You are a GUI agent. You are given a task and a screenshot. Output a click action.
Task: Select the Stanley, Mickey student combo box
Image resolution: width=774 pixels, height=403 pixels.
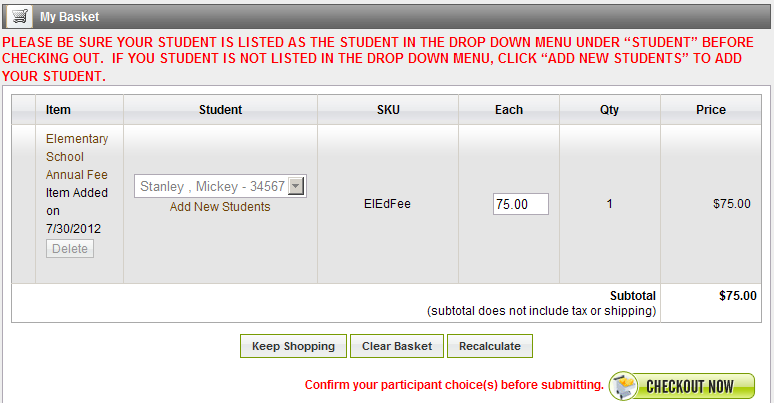pos(220,186)
